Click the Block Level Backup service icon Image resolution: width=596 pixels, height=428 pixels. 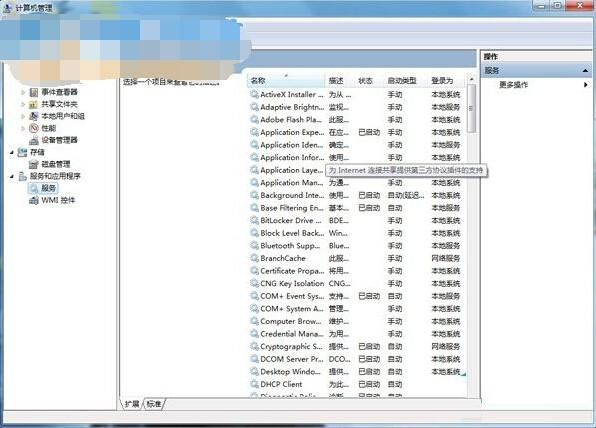254,233
